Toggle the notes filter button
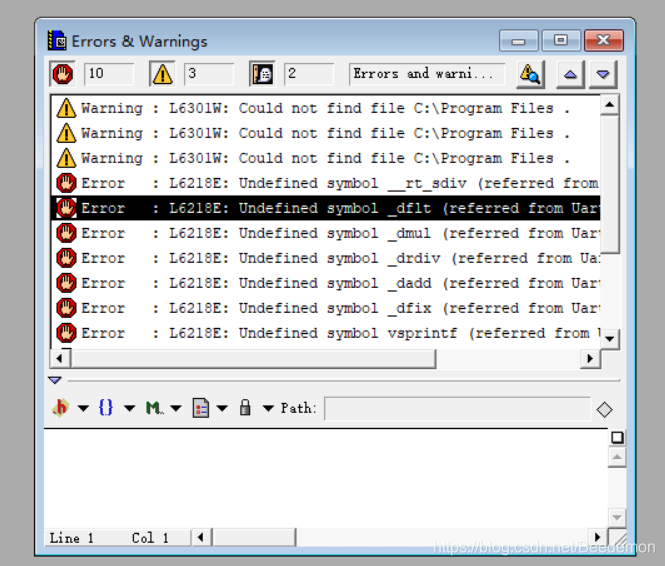Image resolution: width=665 pixels, height=566 pixels. pos(262,74)
